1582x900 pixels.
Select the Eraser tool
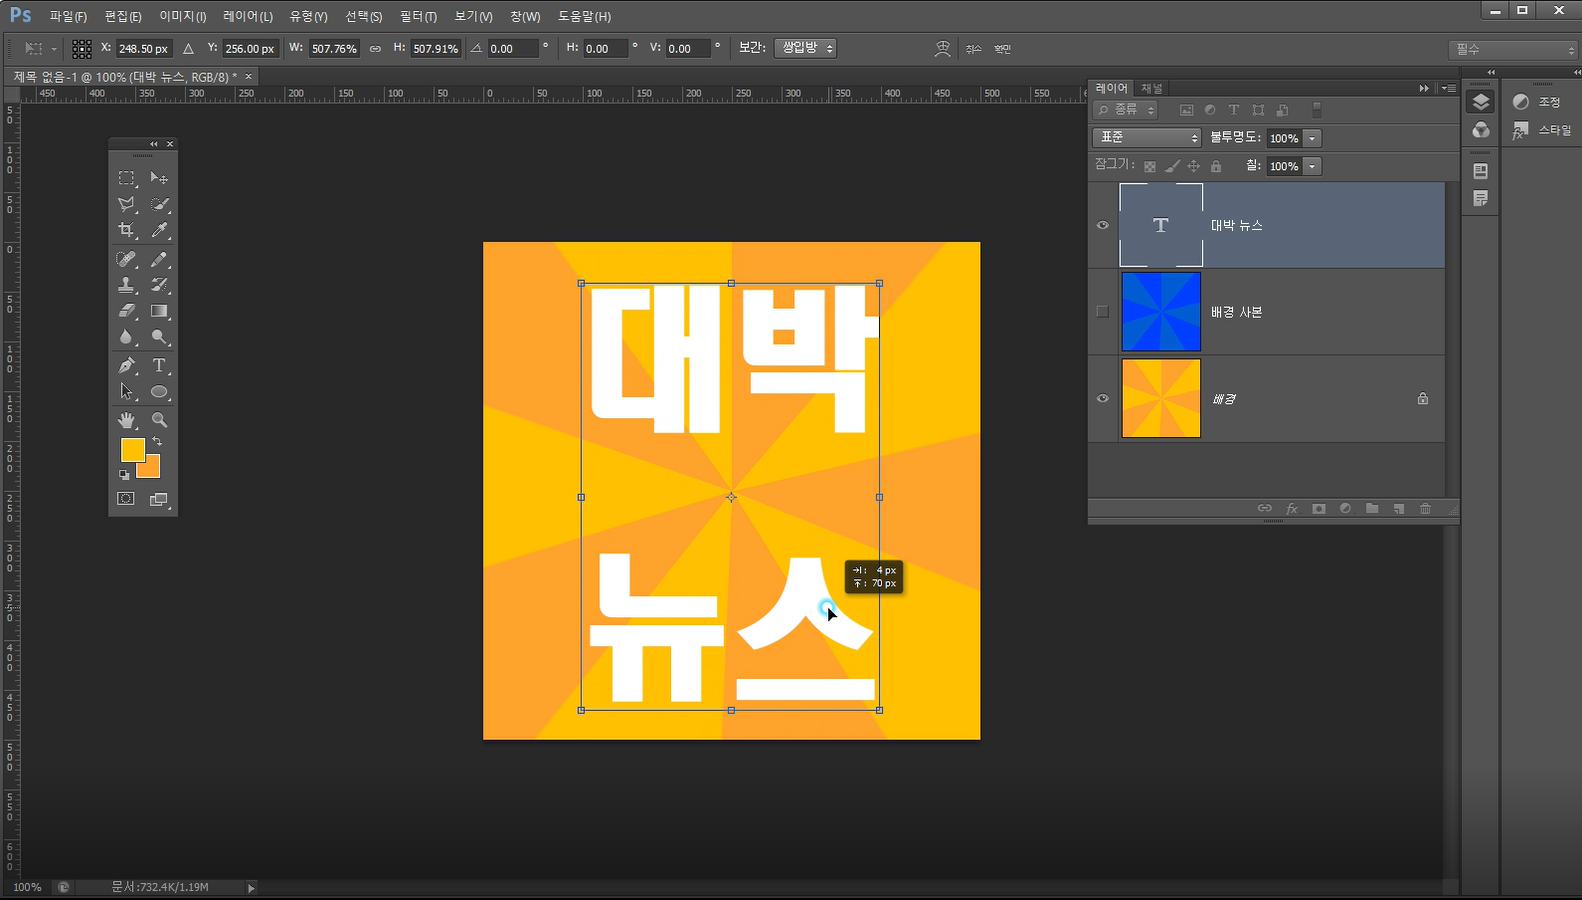(x=127, y=311)
